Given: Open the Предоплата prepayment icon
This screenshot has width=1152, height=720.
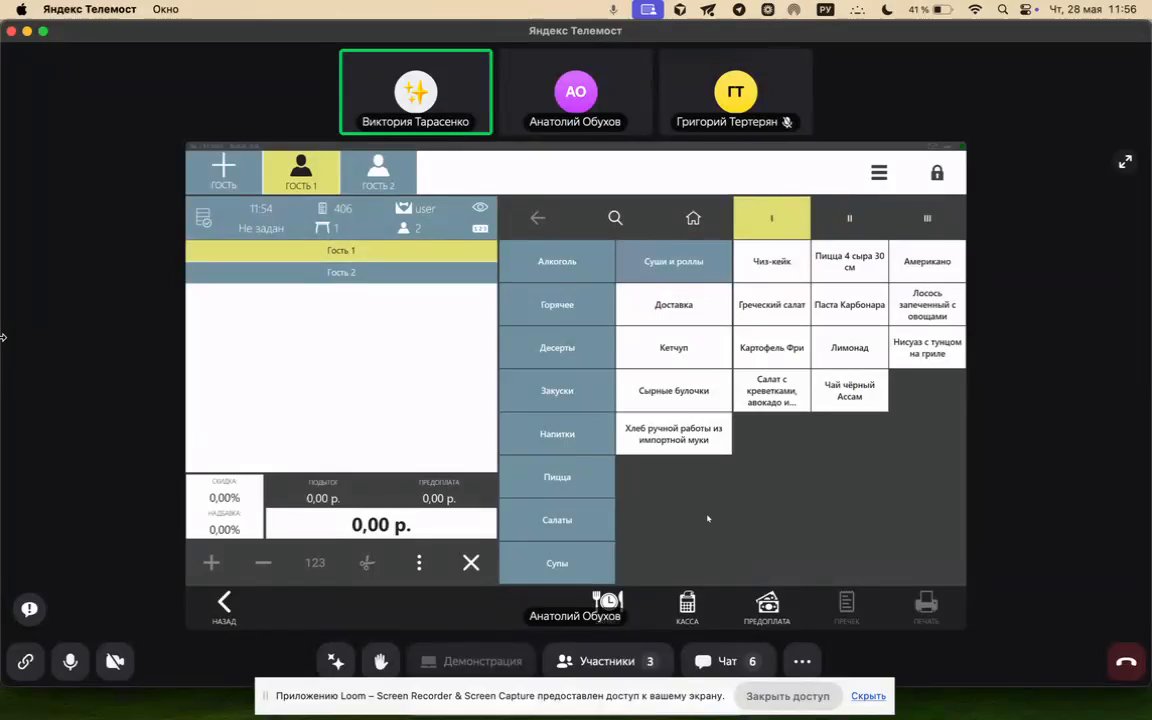Looking at the screenshot, I should (766, 608).
